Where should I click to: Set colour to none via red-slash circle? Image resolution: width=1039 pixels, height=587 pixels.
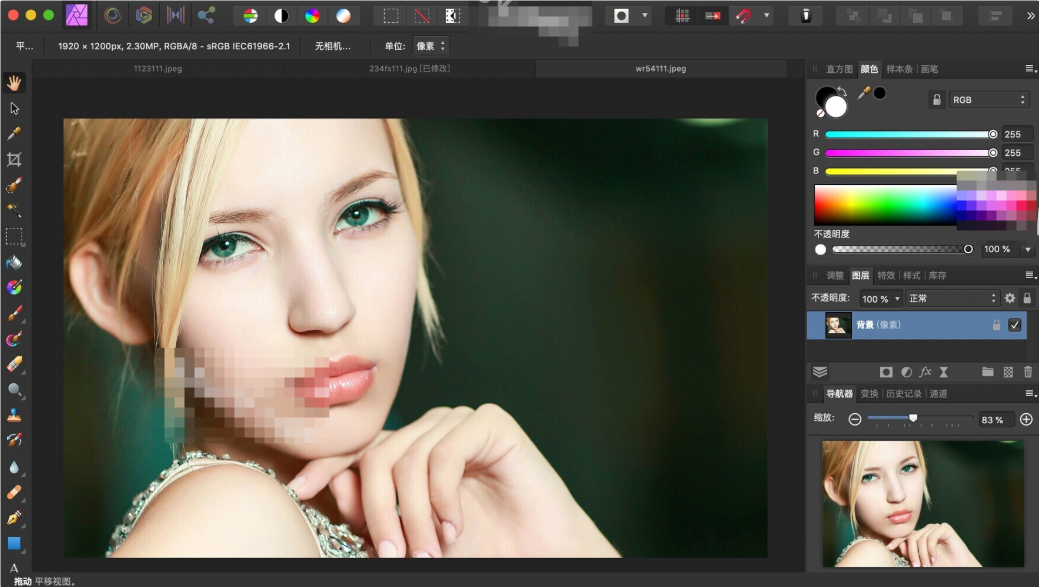[820, 113]
